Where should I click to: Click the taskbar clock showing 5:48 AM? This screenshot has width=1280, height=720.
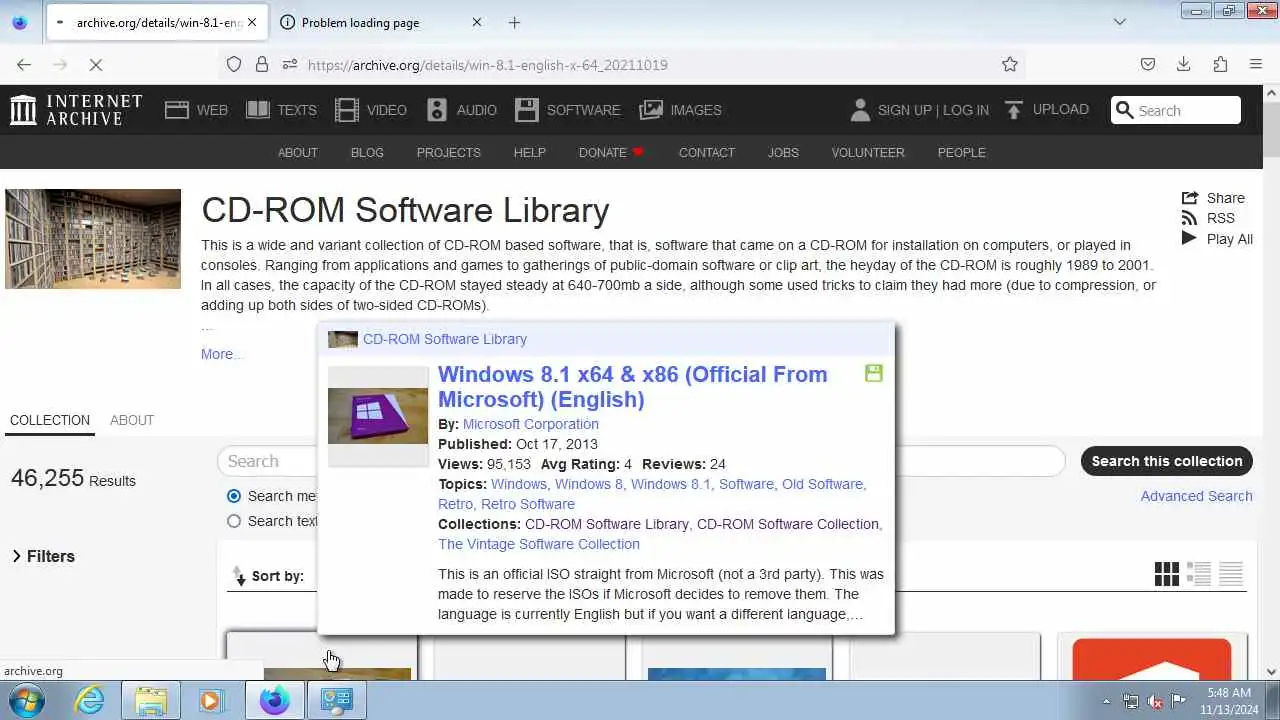pyautogui.click(x=1228, y=701)
